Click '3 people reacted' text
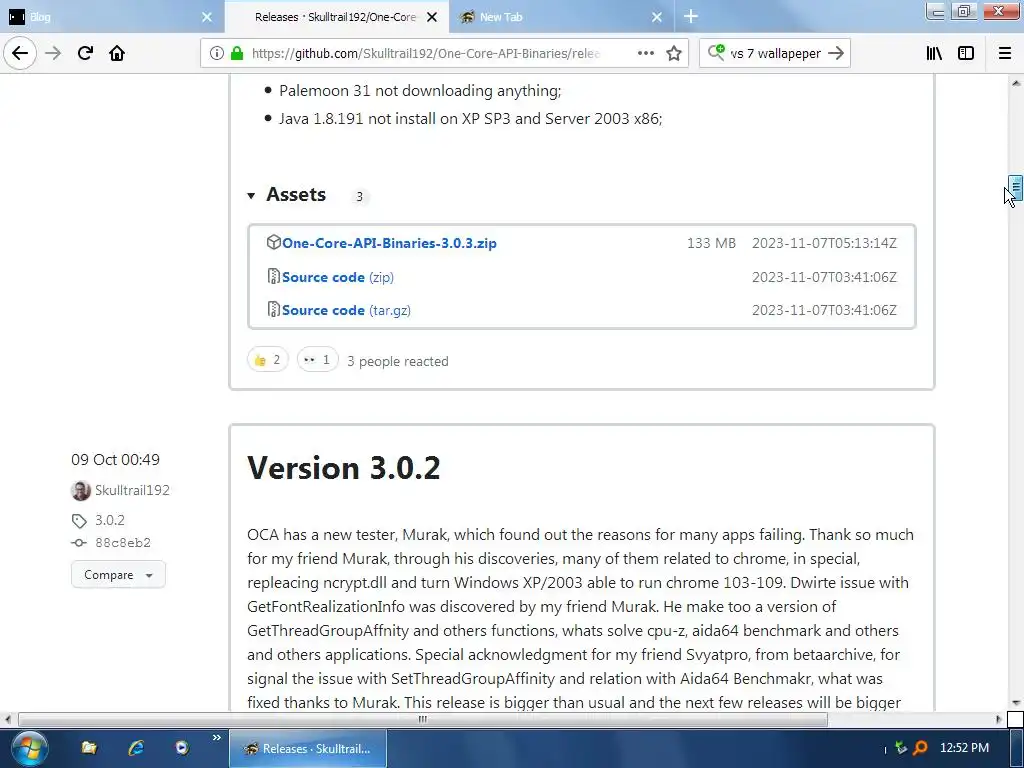 pyautogui.click(x=398, y=361)
